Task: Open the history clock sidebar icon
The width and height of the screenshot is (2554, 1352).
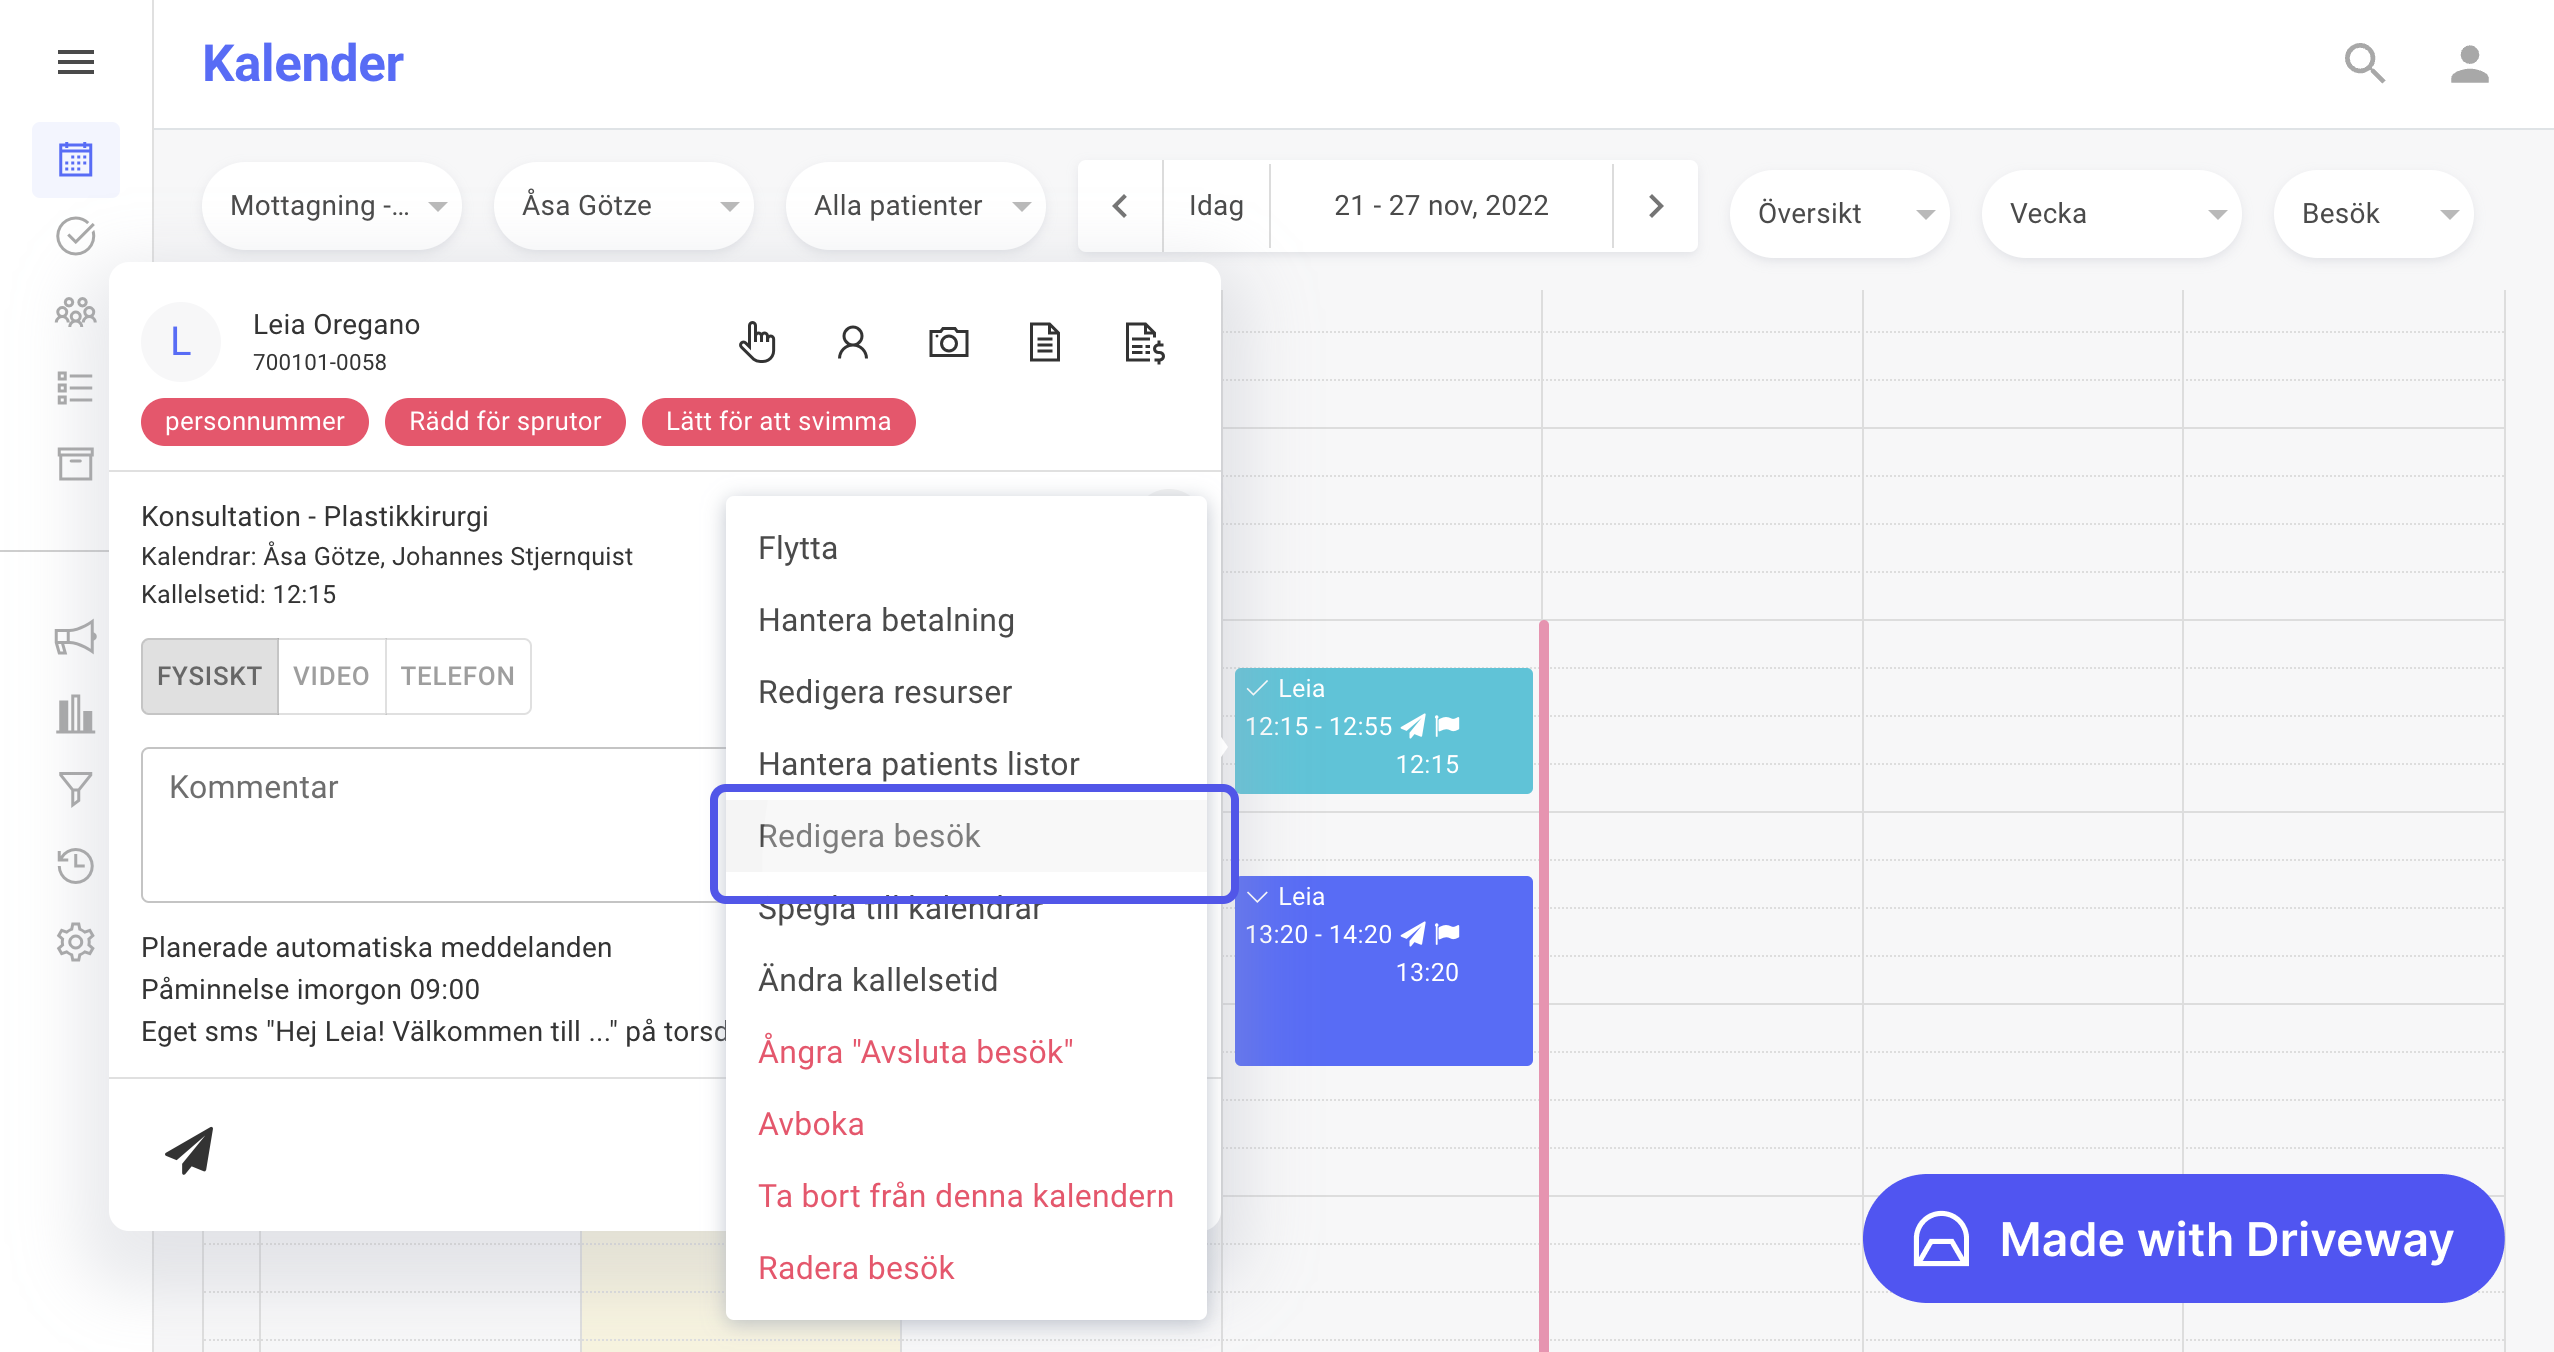Action: coord(76,866)
